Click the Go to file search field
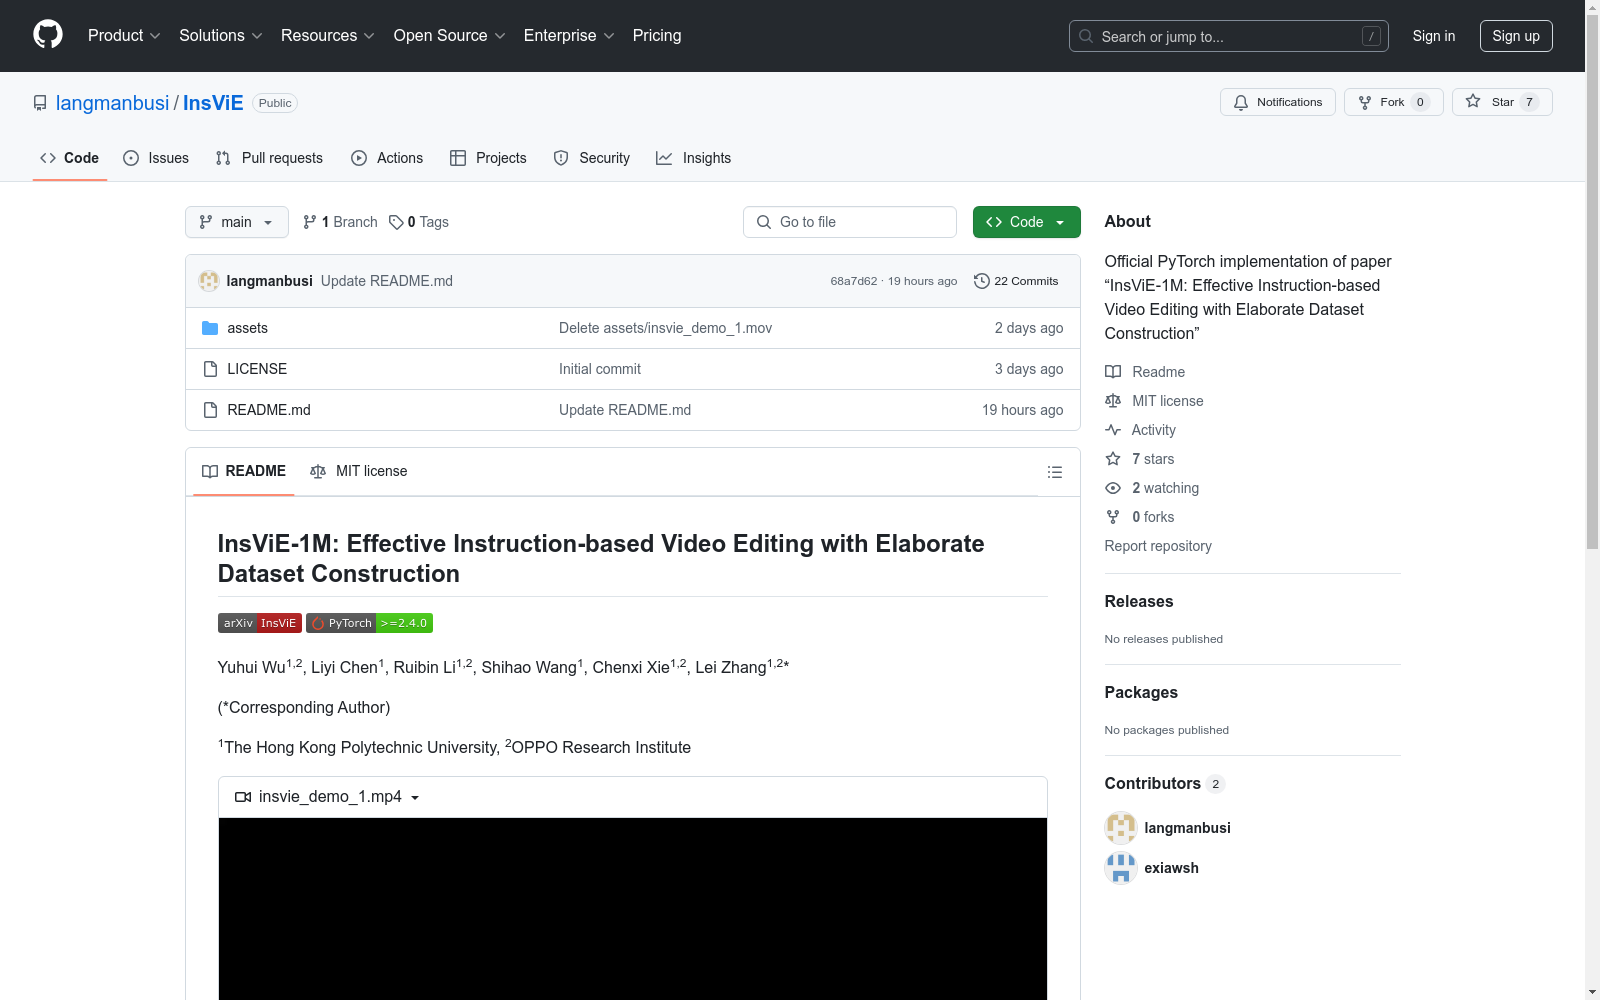 click(x=850, y=222)
